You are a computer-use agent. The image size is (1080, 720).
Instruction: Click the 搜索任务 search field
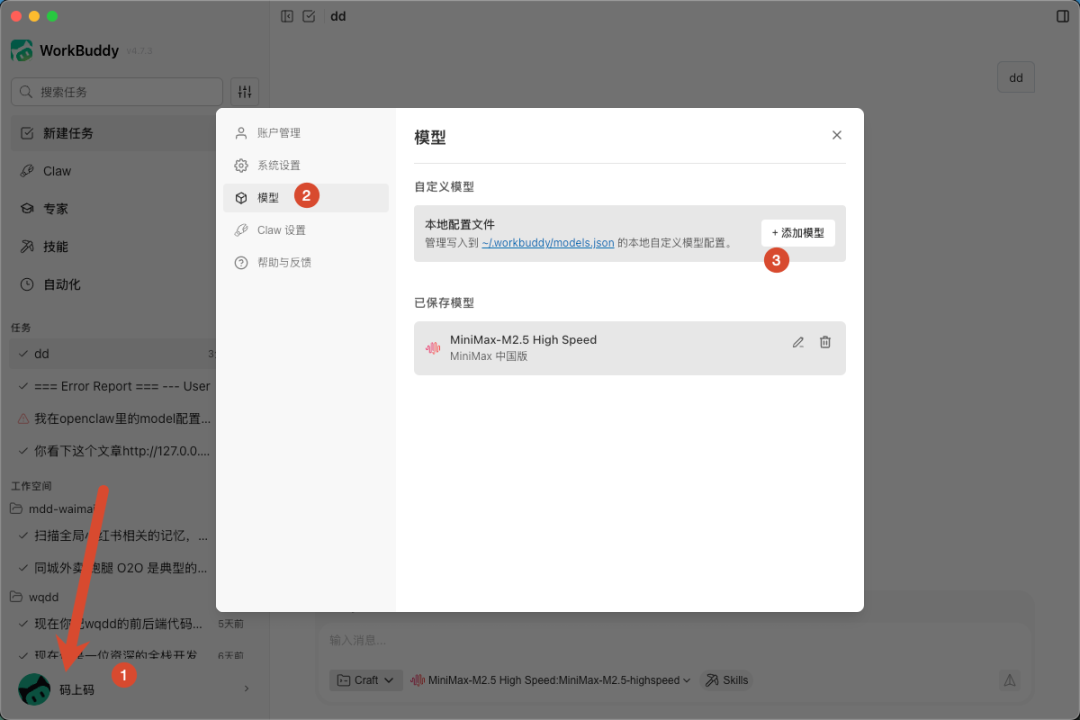click(116, 91)
